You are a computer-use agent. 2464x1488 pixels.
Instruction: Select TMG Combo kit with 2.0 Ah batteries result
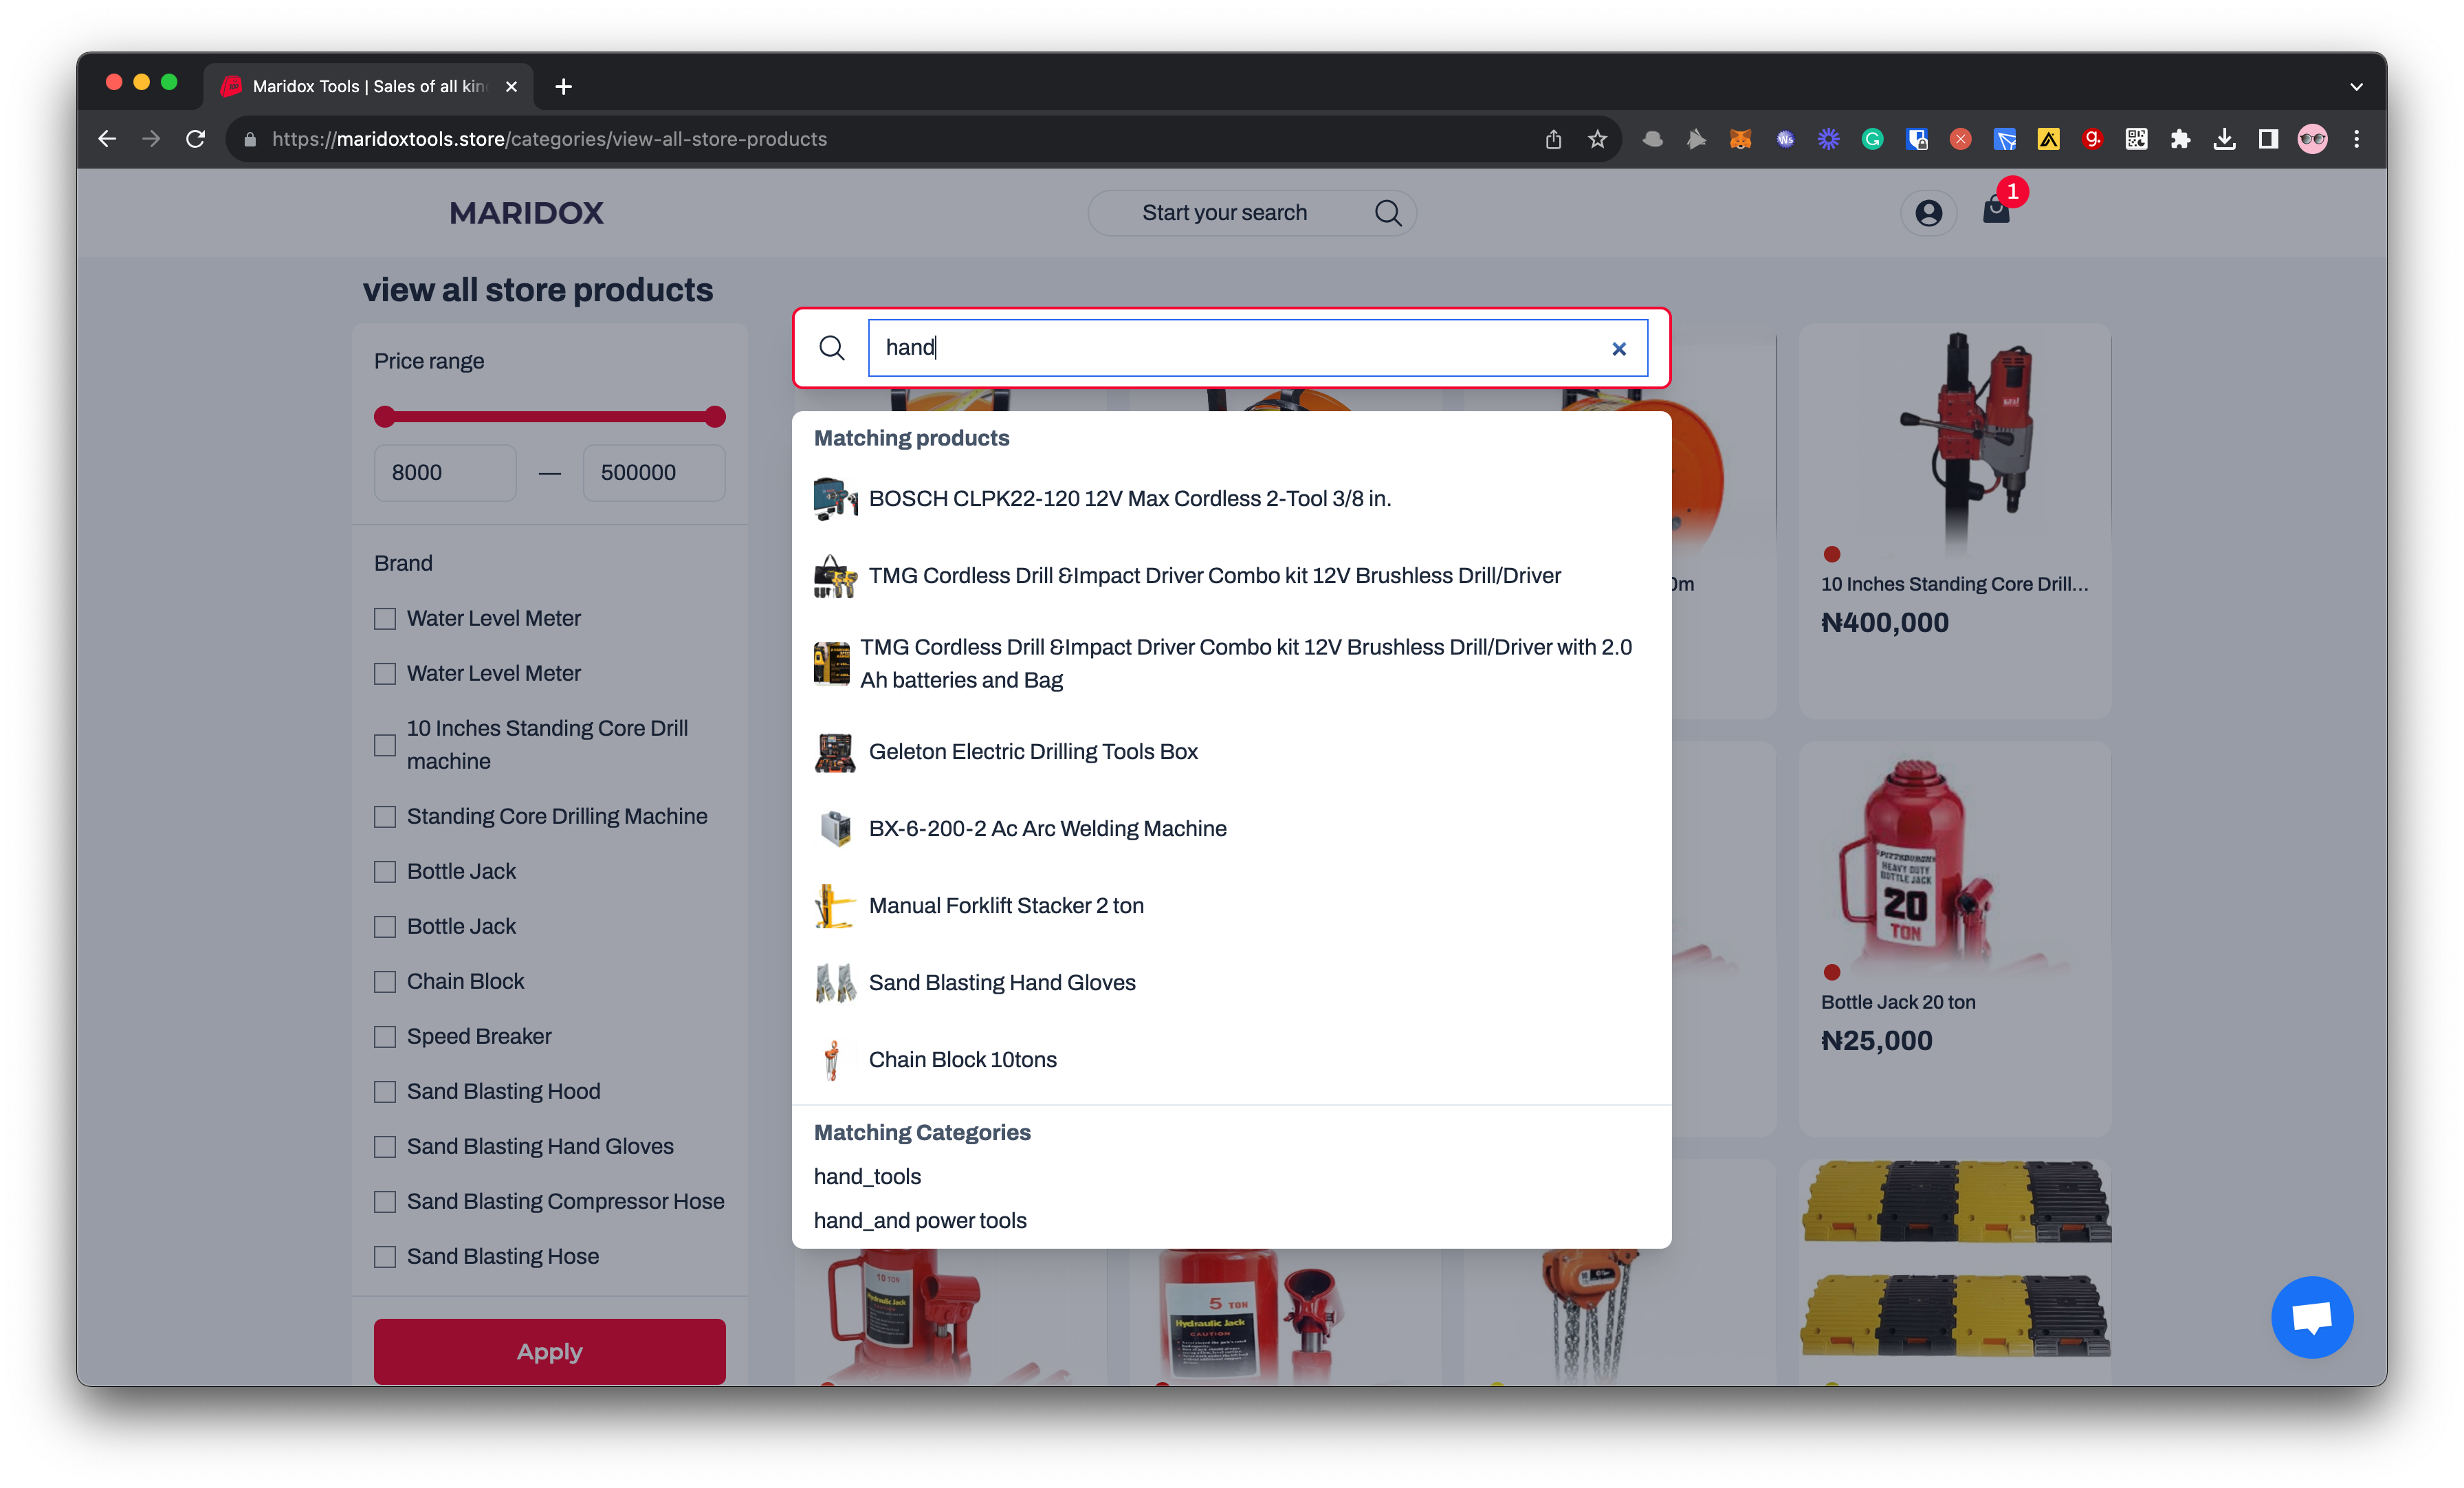click(x=1231, y=664)
